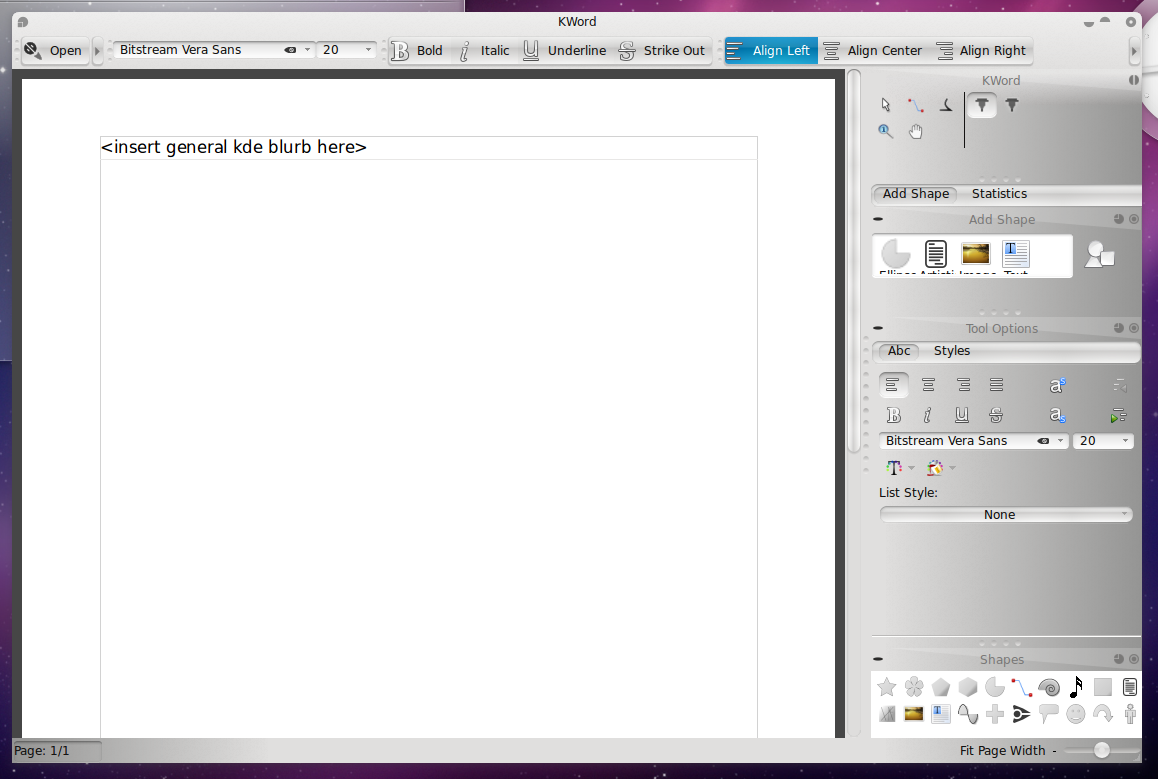Toggle Underline in the top toolbar

coord(565,51)
